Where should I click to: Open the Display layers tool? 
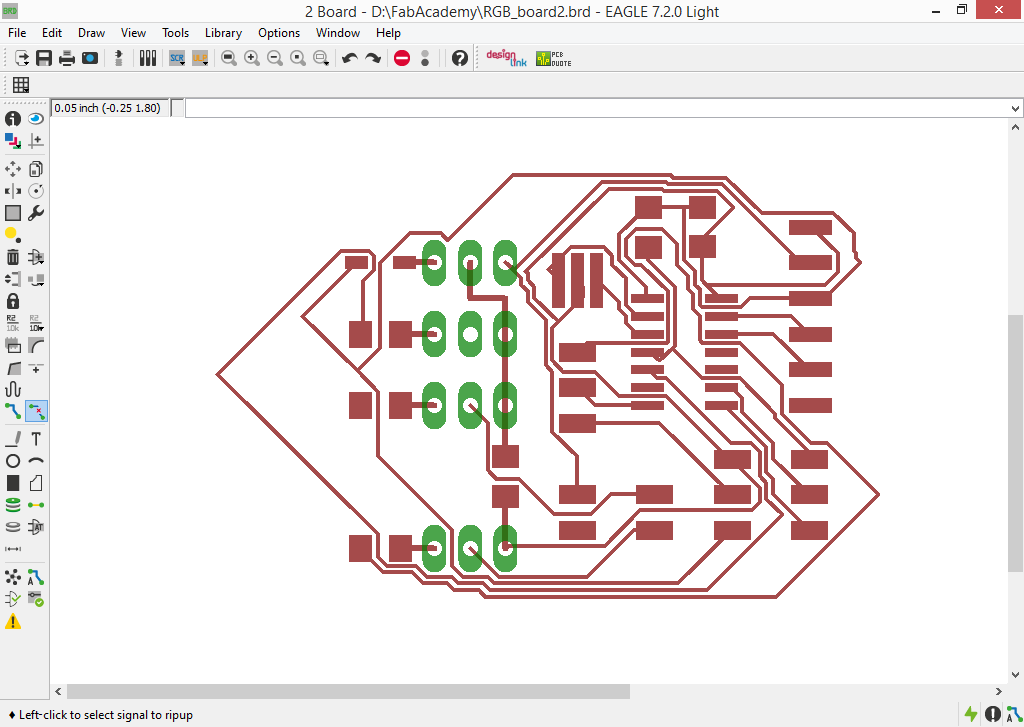click(12, 140)
